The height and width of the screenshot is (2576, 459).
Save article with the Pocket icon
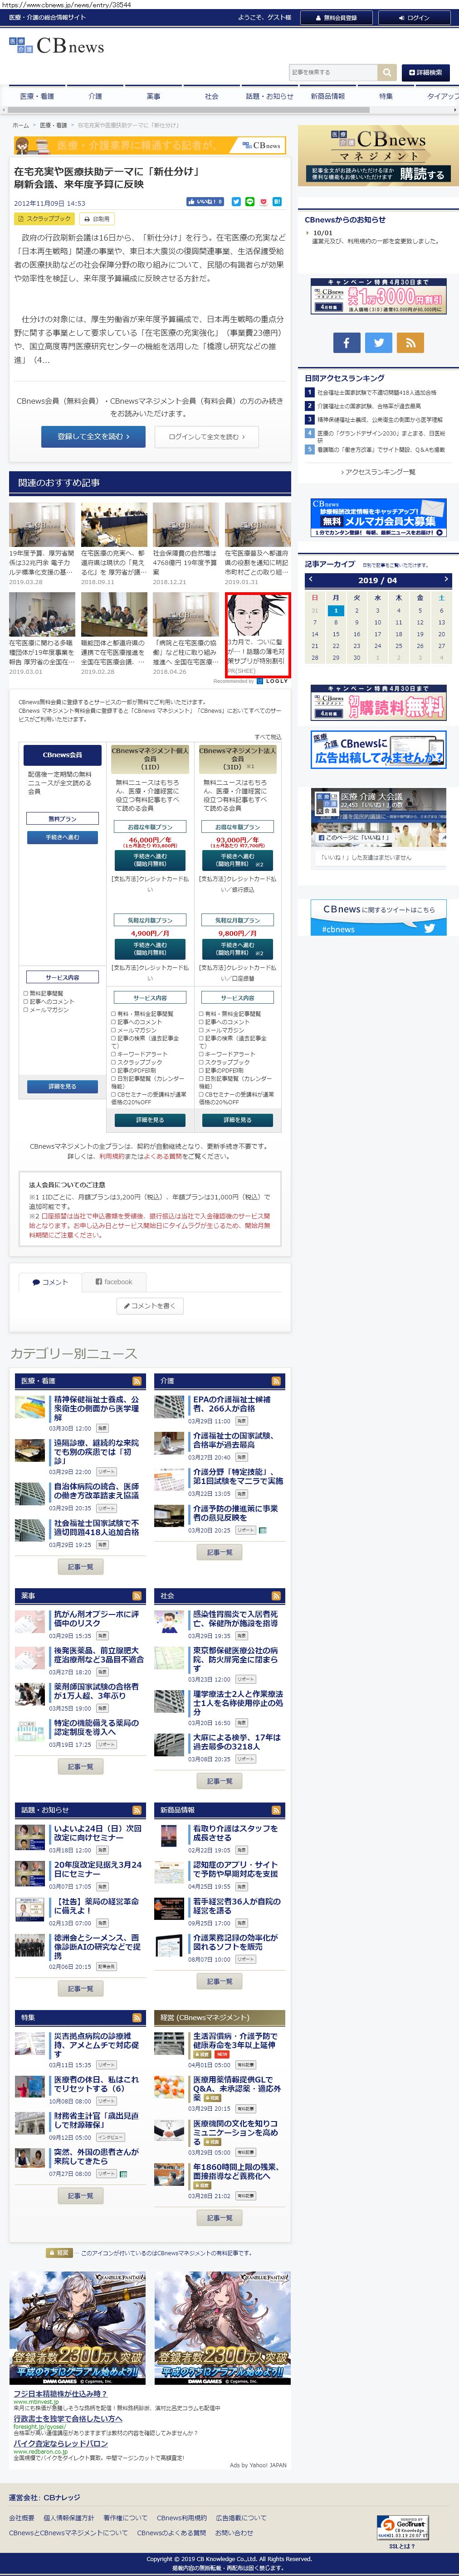click(x=264, y=202)
